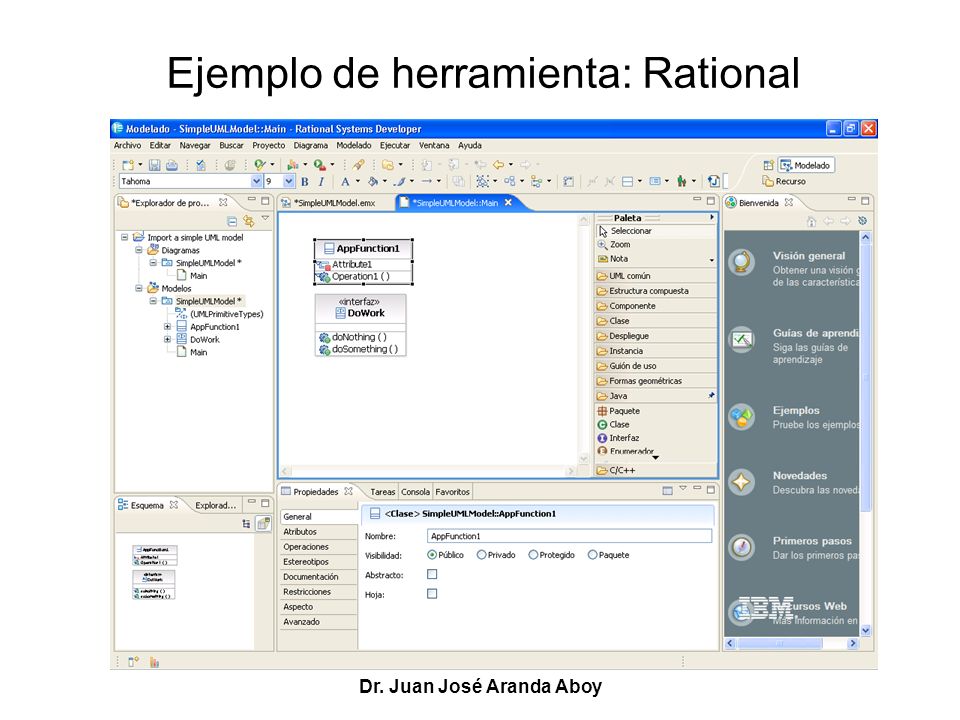Screen dimensions: 960x720
Task: Open the Tahoma font name dropdown
Action: click(257, 181)
